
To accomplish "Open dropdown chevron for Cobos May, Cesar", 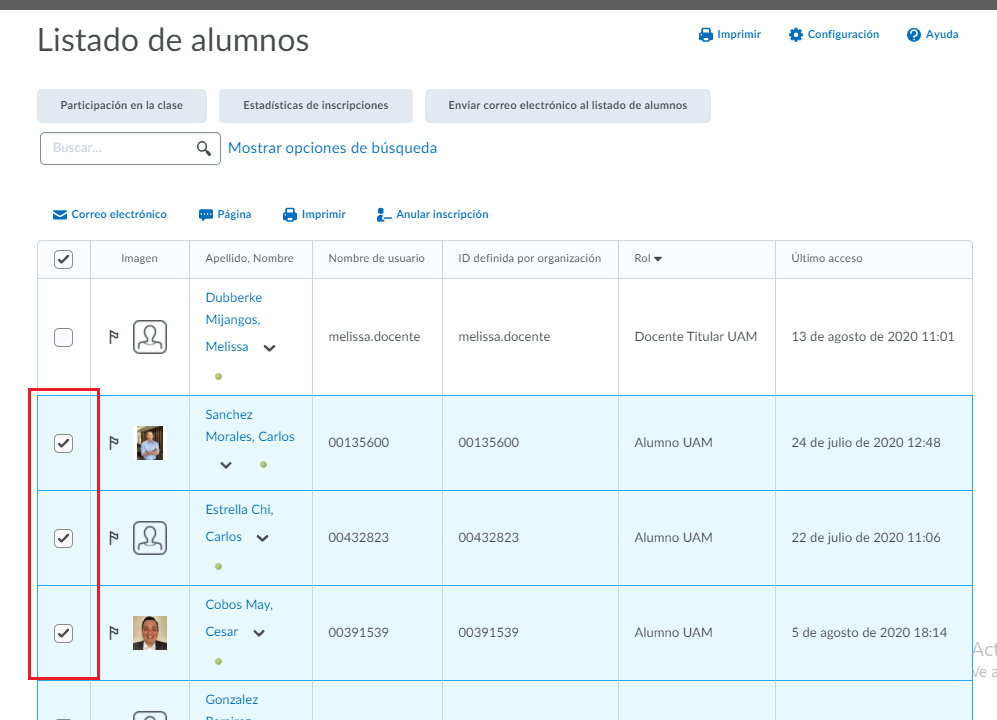I will tap(259, 633).
